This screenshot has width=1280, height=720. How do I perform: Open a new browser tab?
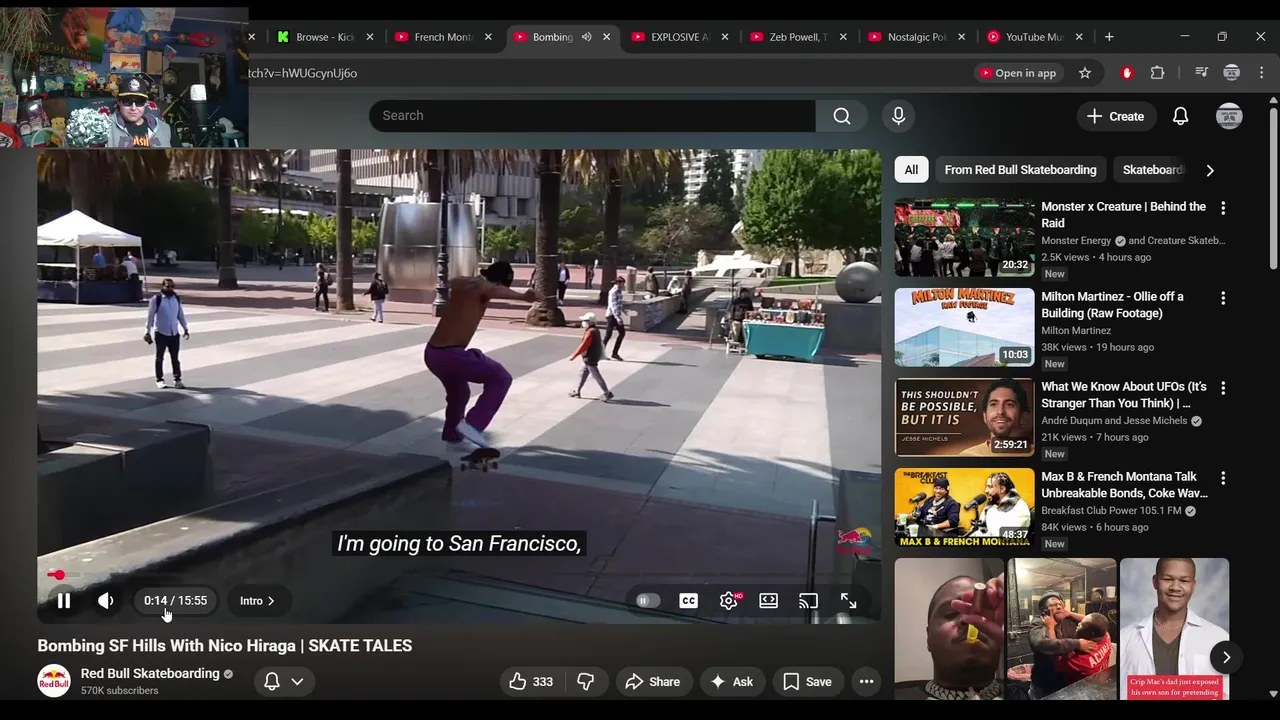pyautogui.click(x=1109, y=37)
